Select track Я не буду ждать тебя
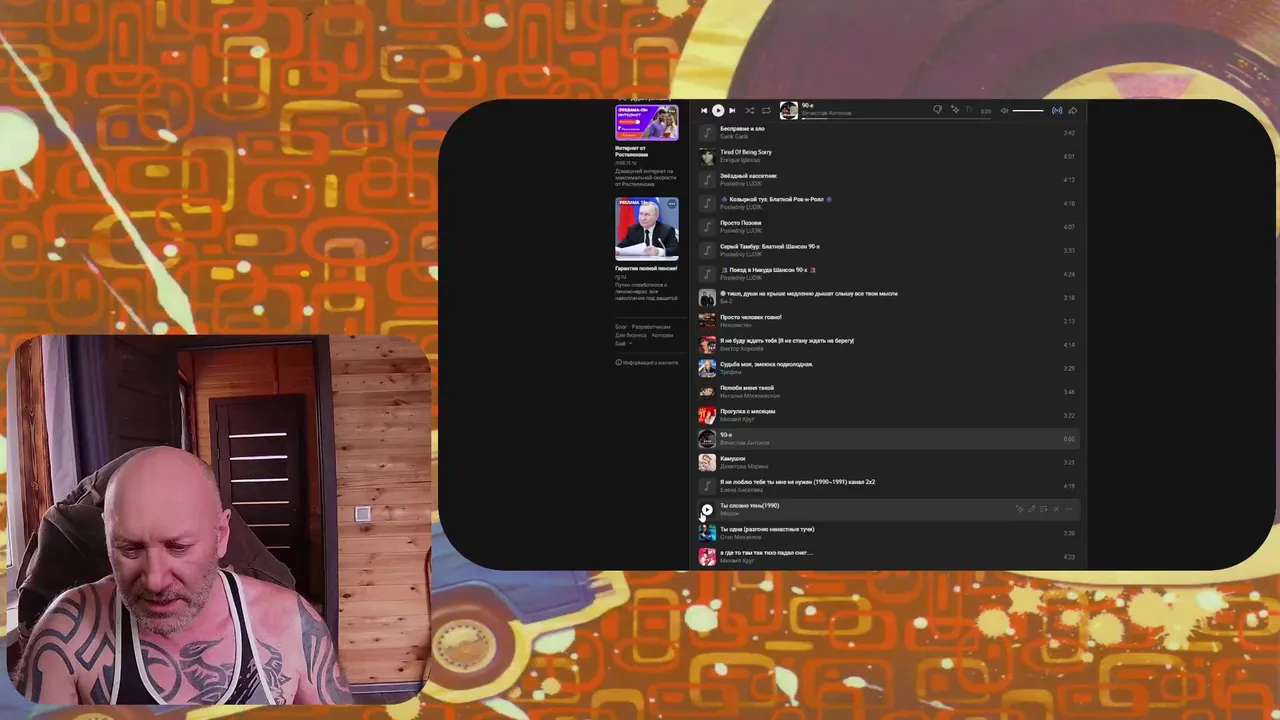This screenshot has height=720, width=1280. coord(787,340)
